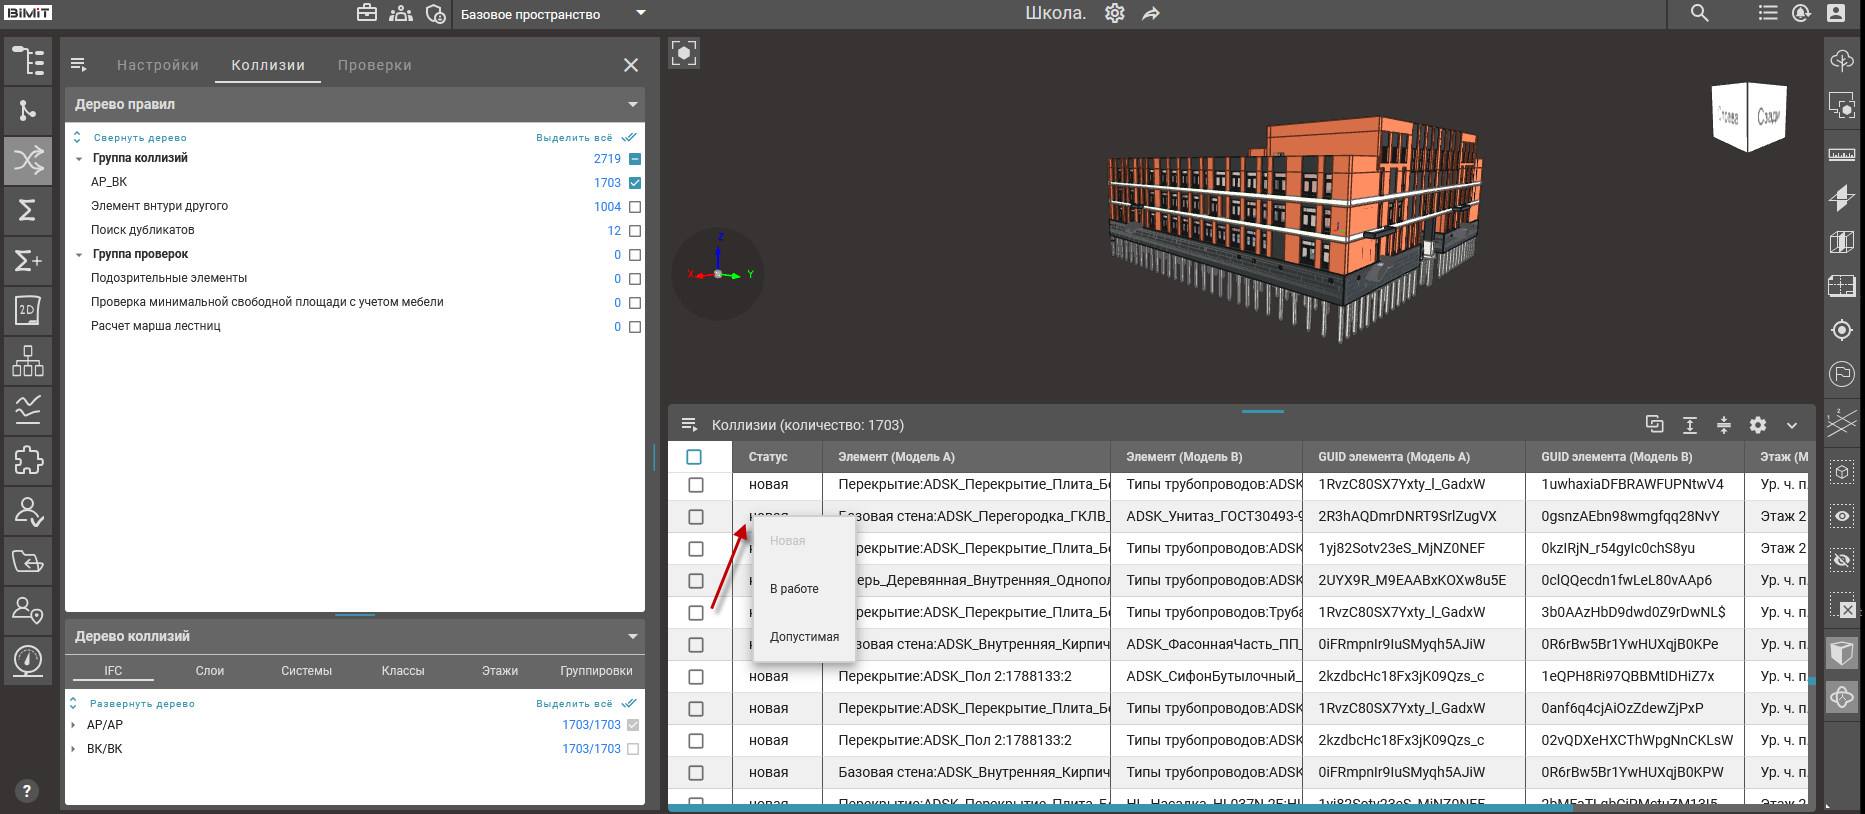Open the collisions shuffle tool in left sidebar
This screenshot has height=814, width=1865.
click(x=28, y=160)
